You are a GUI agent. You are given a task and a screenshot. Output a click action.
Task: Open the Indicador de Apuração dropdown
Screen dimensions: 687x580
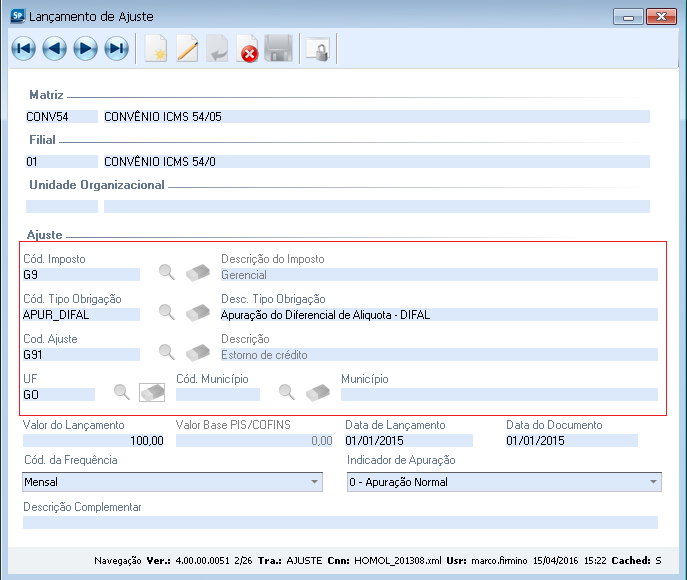[654, 482]
